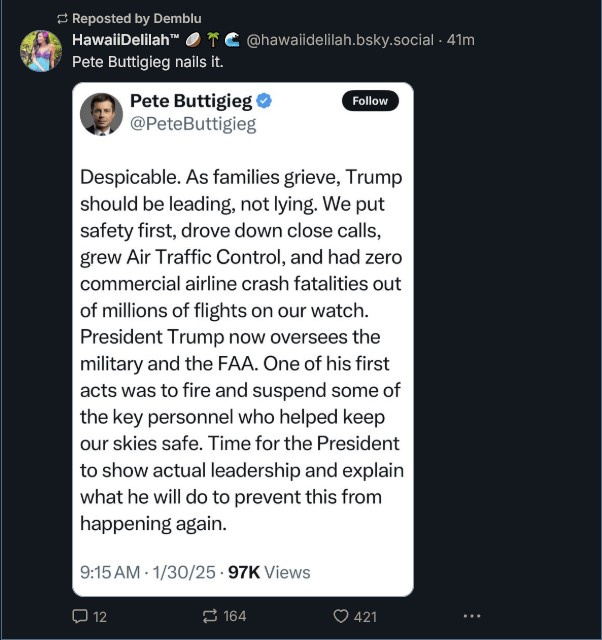Screen dimensions: 602x640
Task: Open HawaiiDelilah's profile avatar
Action: pos(41,51)
